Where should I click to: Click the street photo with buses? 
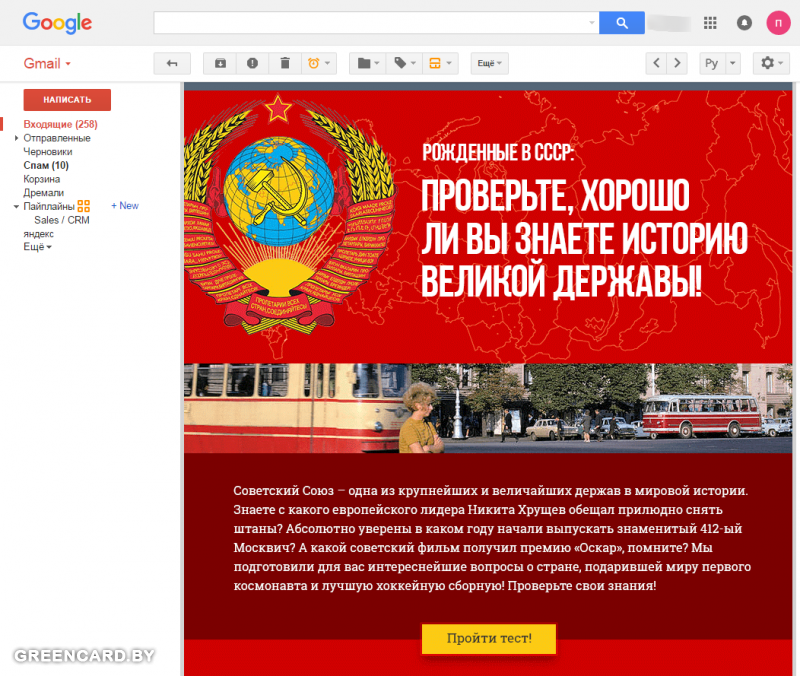488,408
